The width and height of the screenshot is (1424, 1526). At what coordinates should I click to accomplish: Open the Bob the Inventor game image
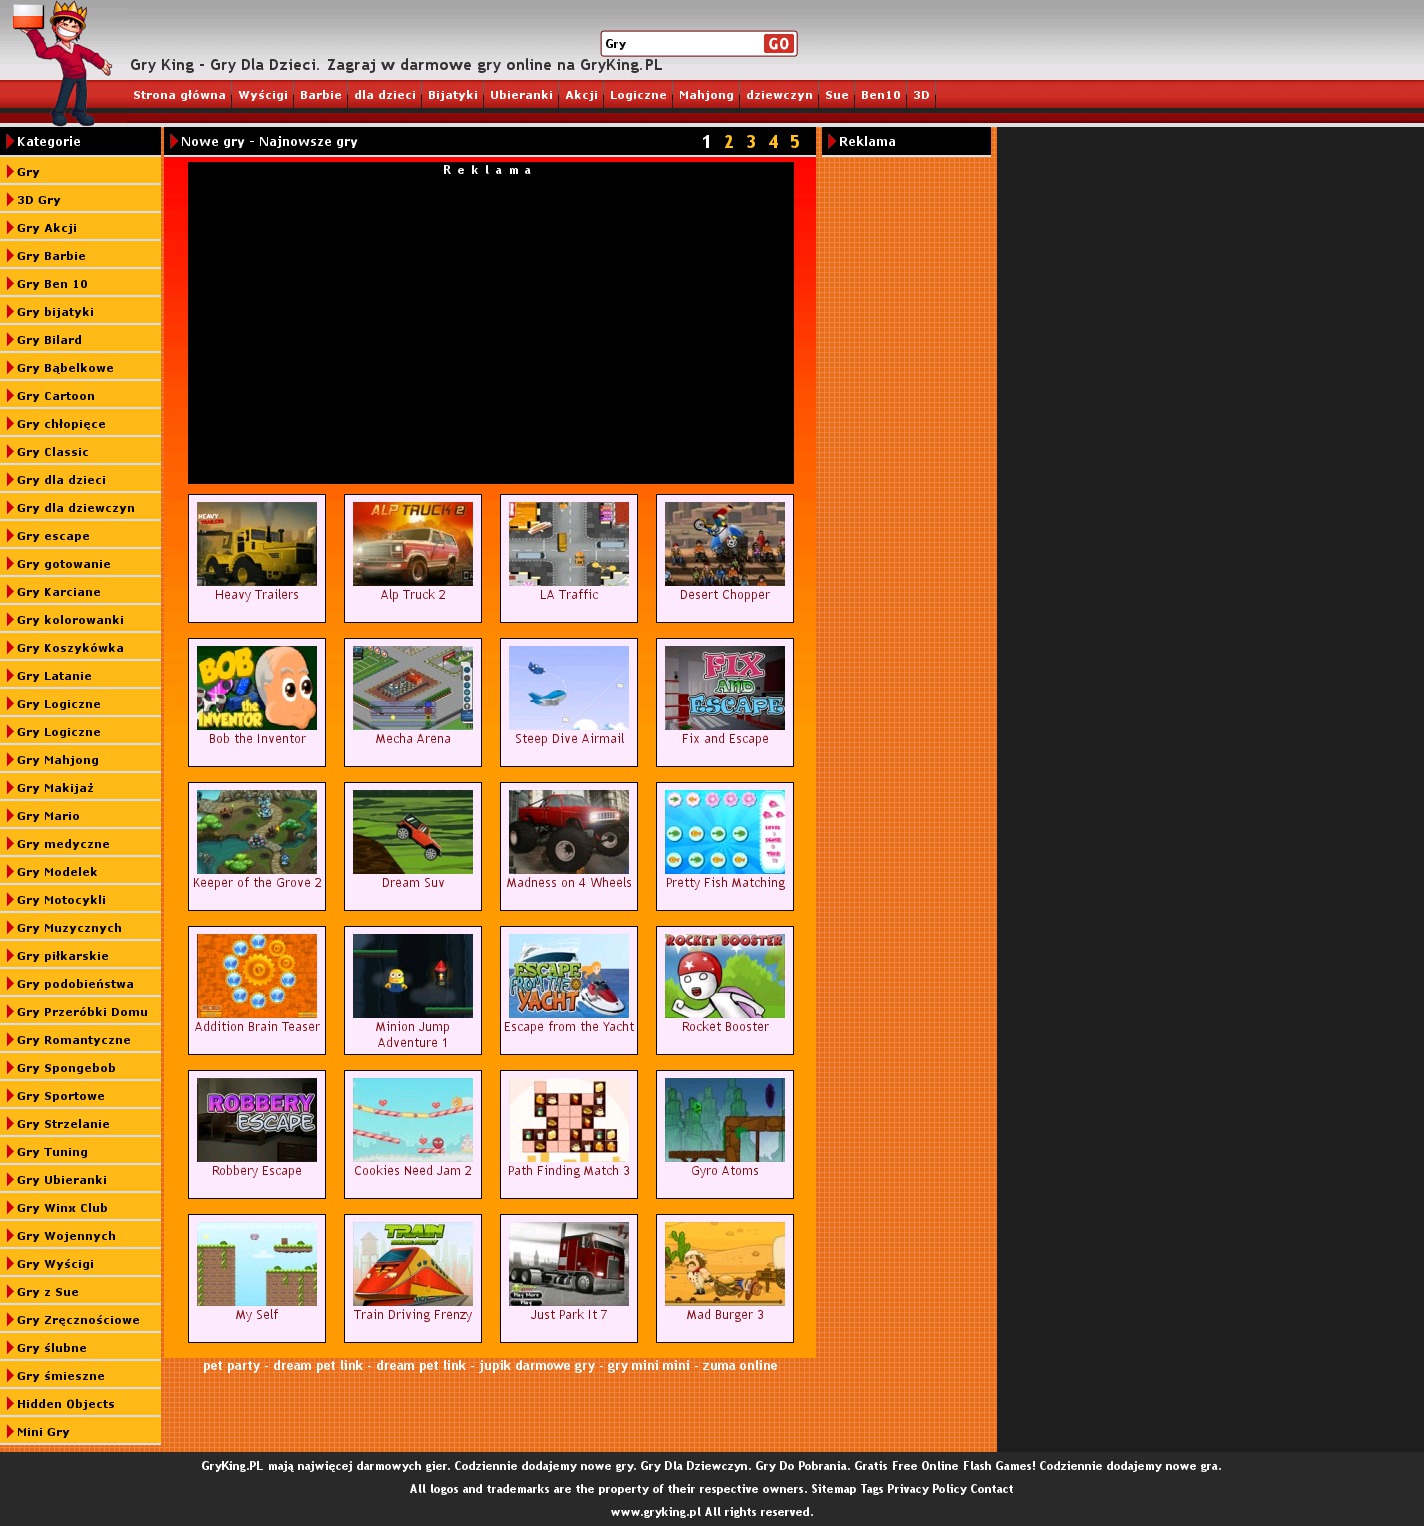(257, 688)
